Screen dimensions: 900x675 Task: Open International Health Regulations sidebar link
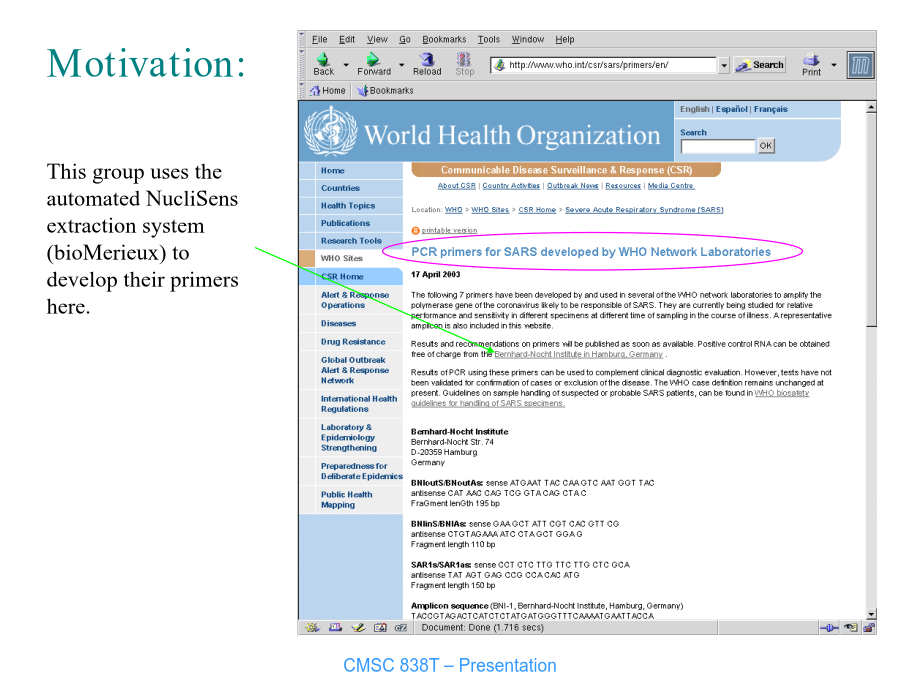click(x=359, y=404)
